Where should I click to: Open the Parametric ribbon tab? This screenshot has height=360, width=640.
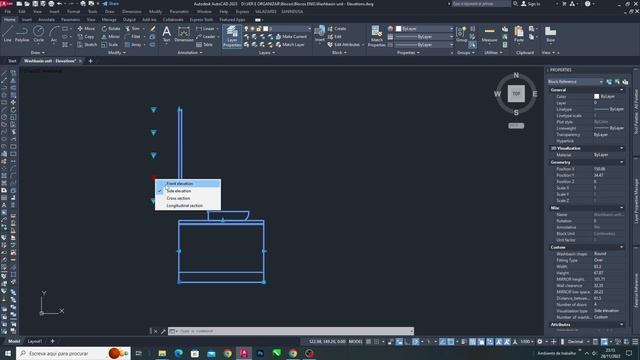70,20
